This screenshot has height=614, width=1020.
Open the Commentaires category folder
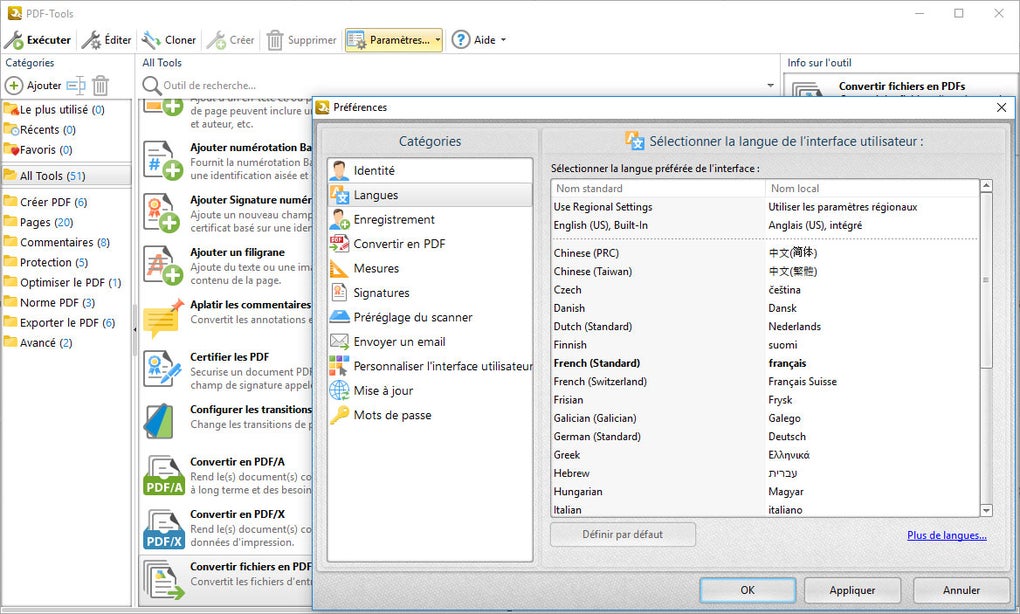(66, 243)
